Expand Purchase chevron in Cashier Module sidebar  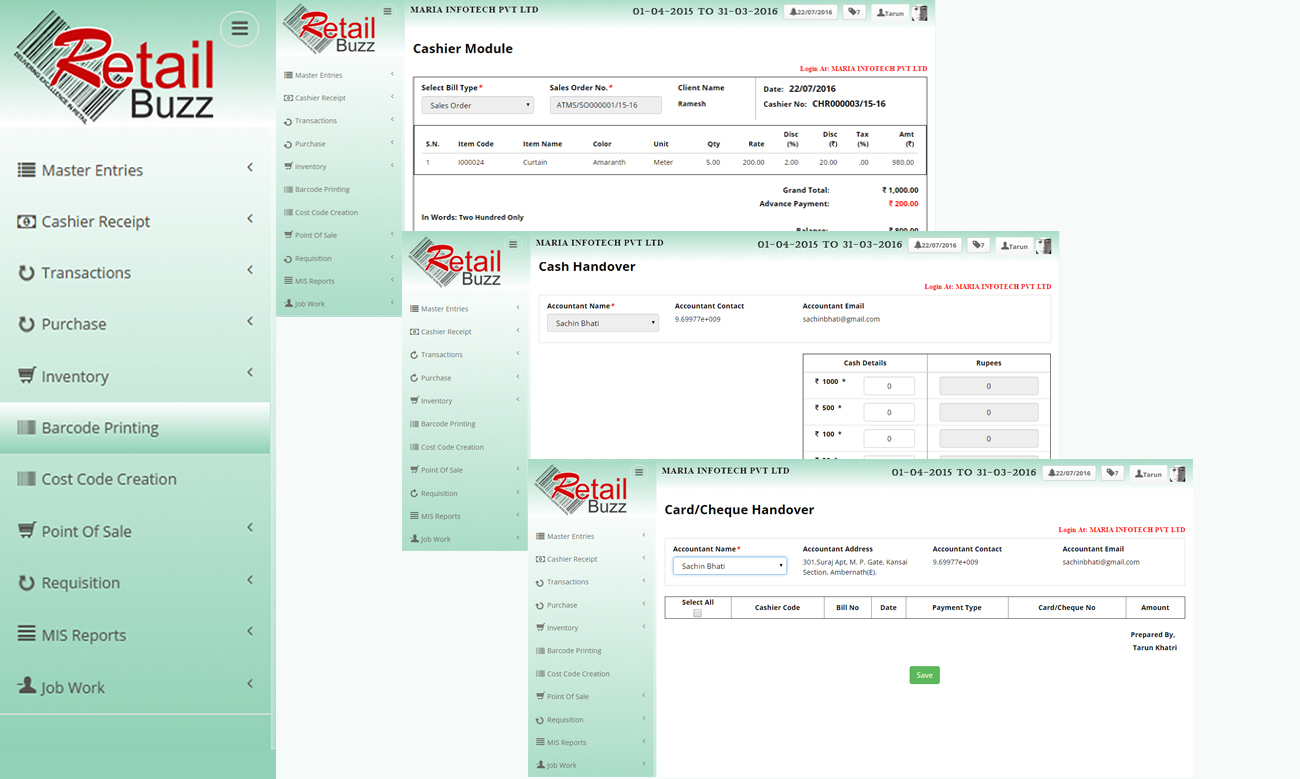pos(392,143)
